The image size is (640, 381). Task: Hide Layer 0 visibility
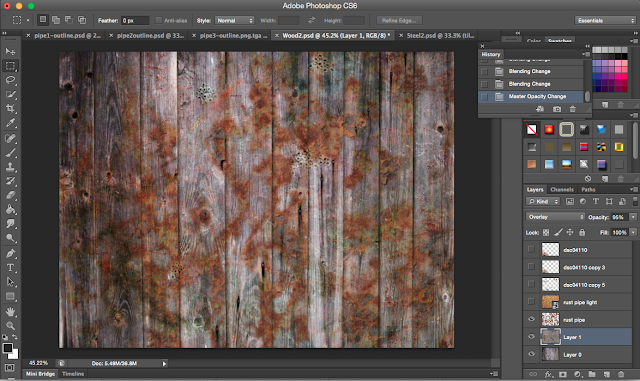click(531, 354)
